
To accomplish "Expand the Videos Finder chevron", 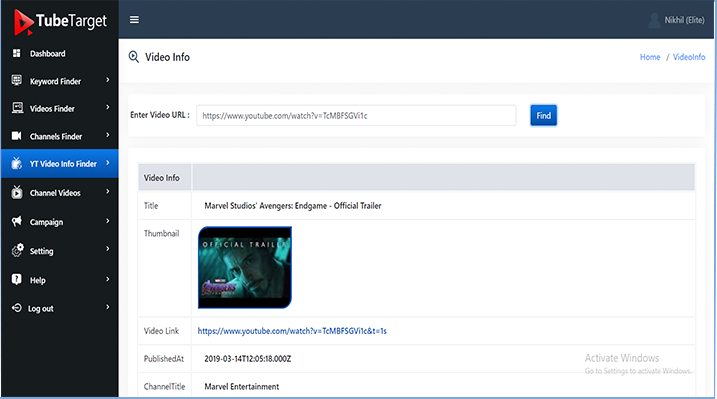I will [x=108, y=107].
